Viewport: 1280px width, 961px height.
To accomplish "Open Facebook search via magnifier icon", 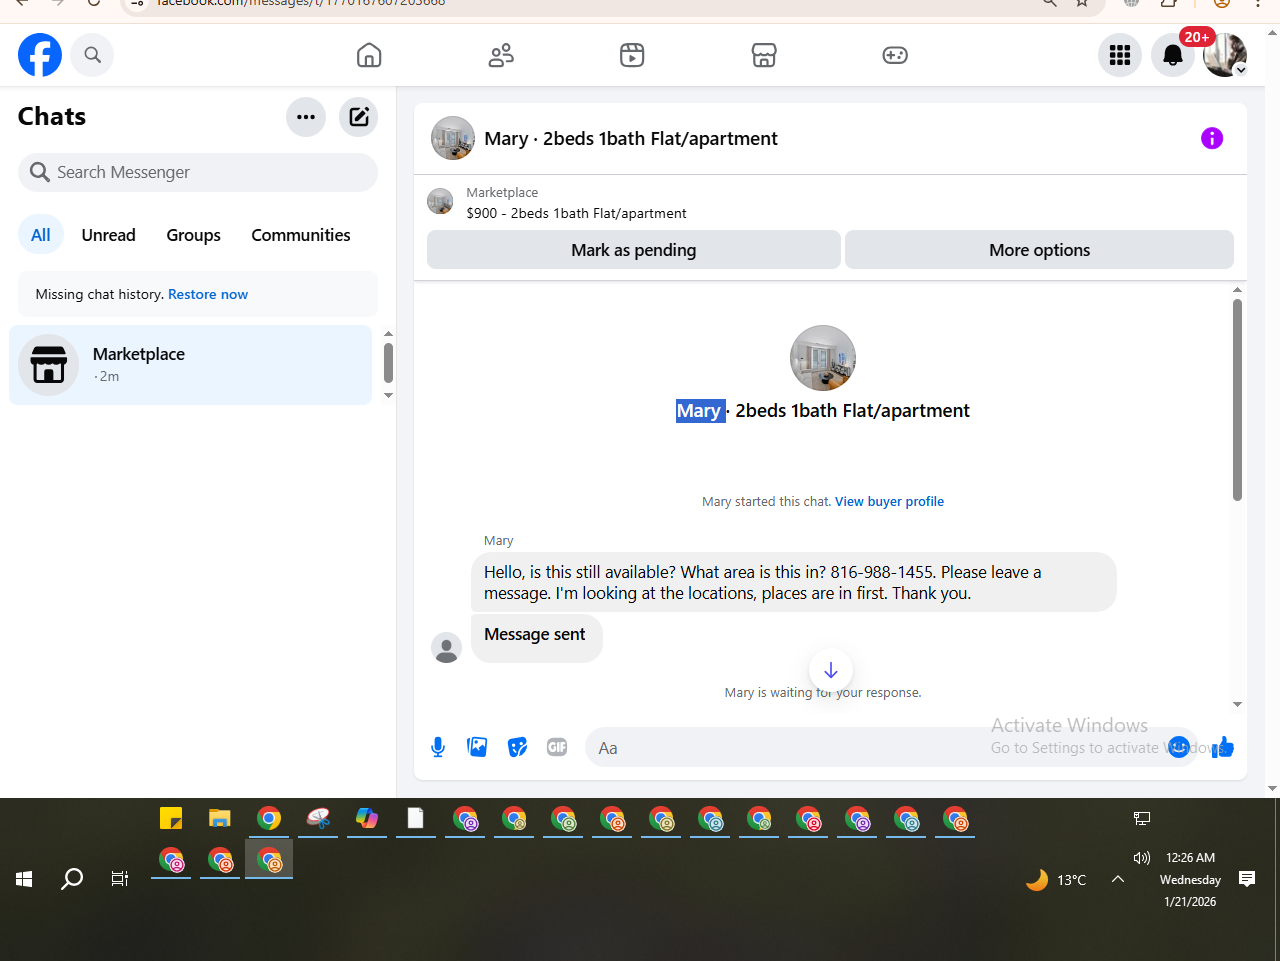I will 92,55.
